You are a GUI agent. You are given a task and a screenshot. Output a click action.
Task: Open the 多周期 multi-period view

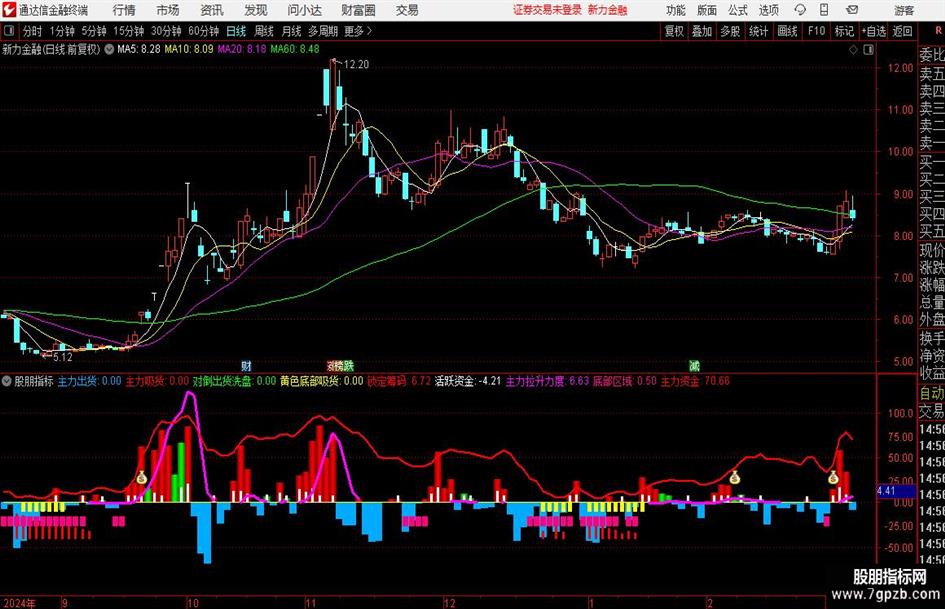click(x=323, y=31)
